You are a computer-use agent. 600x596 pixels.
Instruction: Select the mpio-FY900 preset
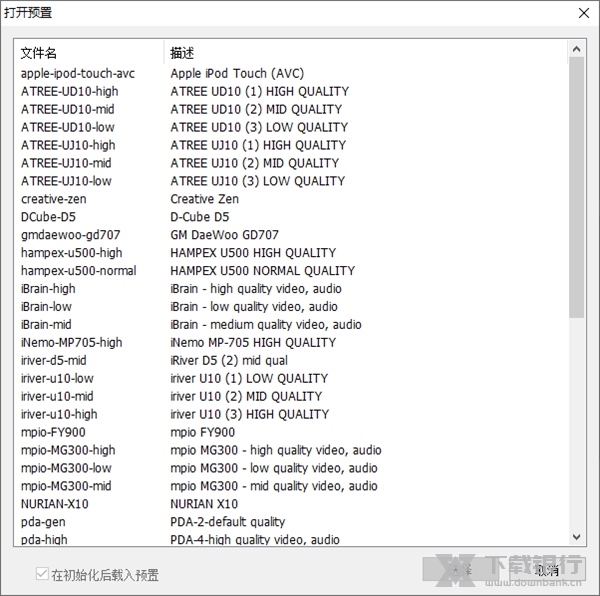pyautogui.click(x=54, y=432)
